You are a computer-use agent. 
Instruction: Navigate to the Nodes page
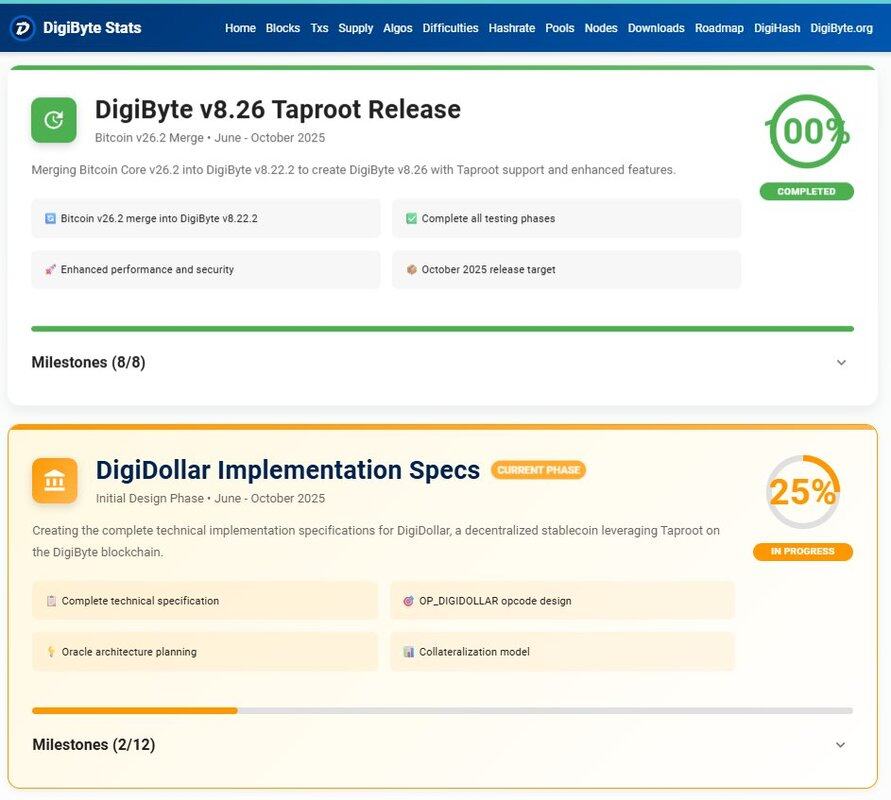click(601, 28)
